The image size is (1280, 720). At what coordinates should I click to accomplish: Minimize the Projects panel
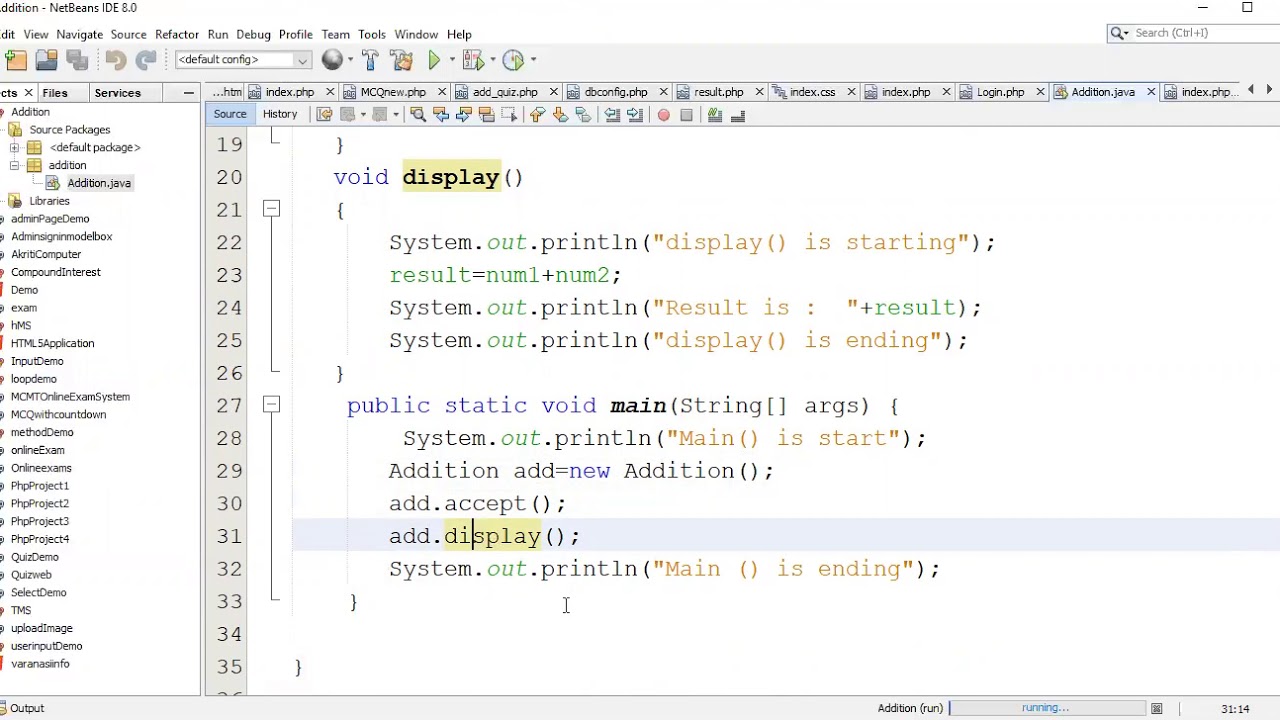[x=188, y=93]
